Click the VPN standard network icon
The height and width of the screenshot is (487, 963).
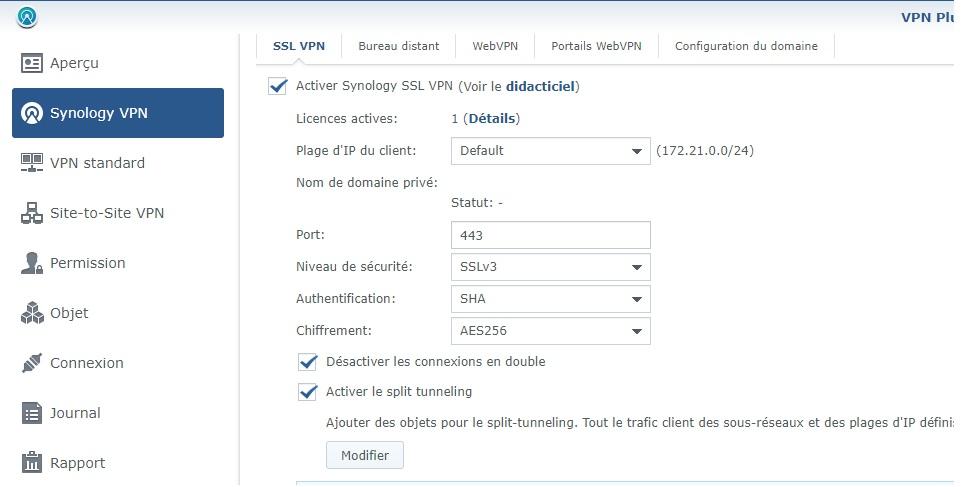[x=32, y=163]
